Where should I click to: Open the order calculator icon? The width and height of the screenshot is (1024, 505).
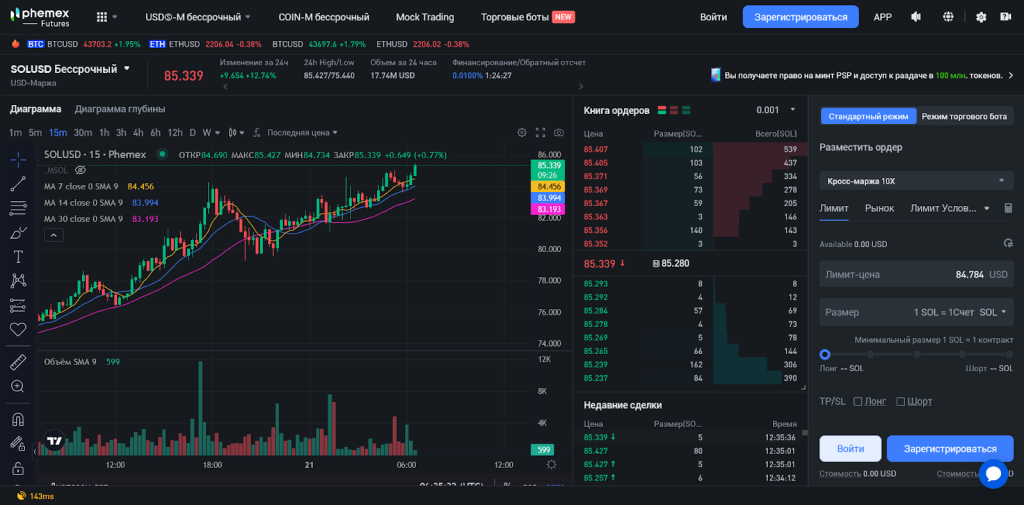1008,208
